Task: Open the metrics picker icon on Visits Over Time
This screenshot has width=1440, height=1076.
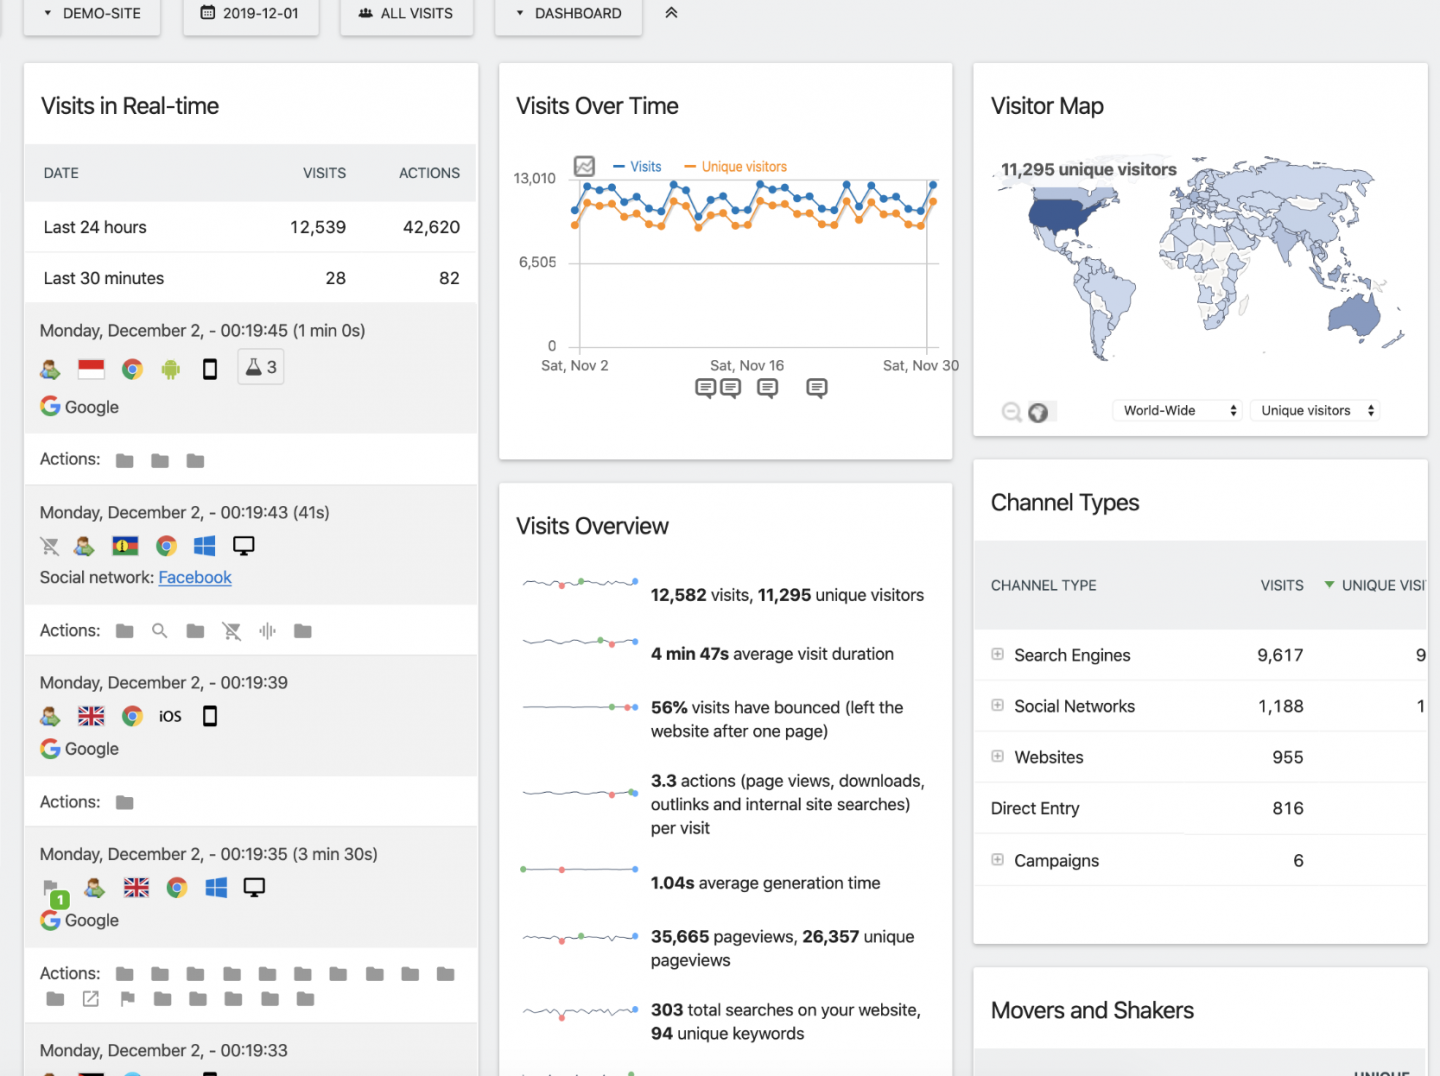Action: [584, 166]
